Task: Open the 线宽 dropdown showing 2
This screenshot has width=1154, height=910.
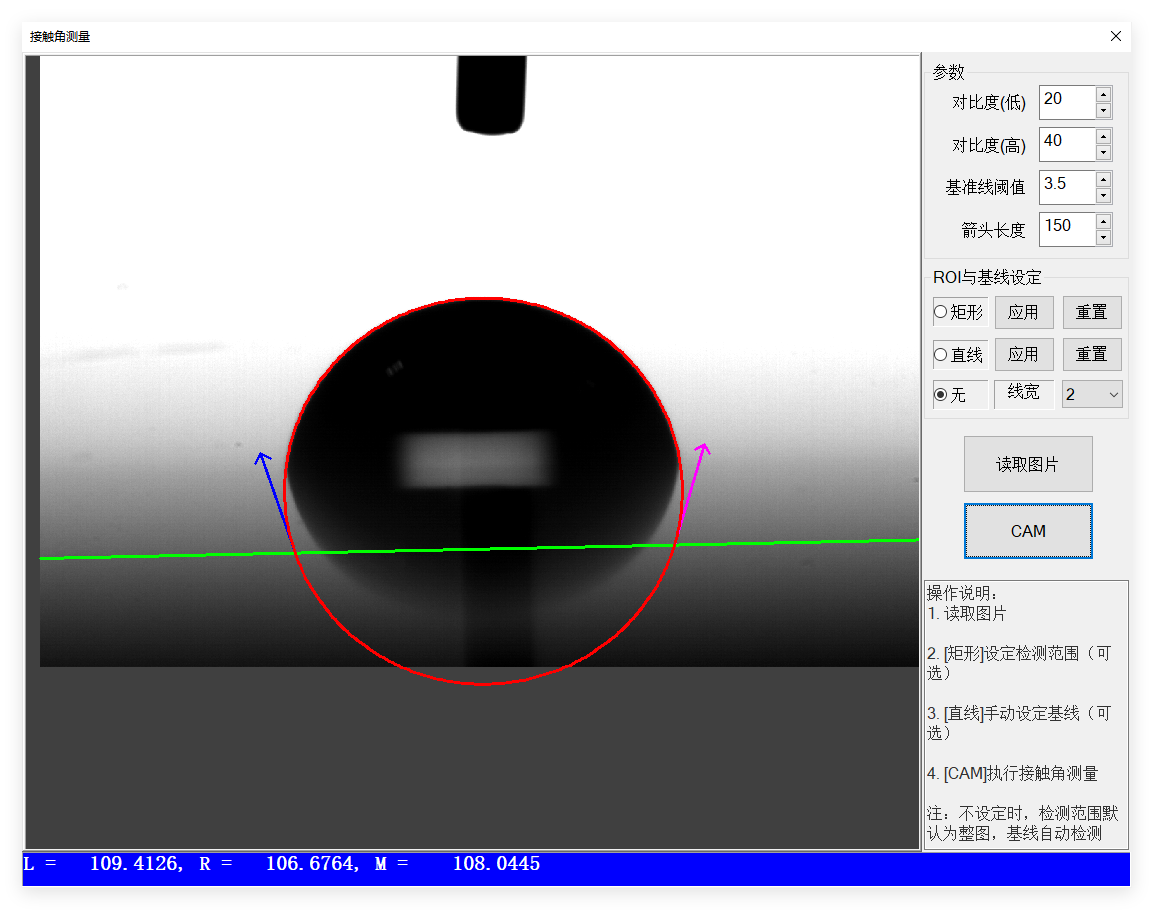Action: 1092,395
